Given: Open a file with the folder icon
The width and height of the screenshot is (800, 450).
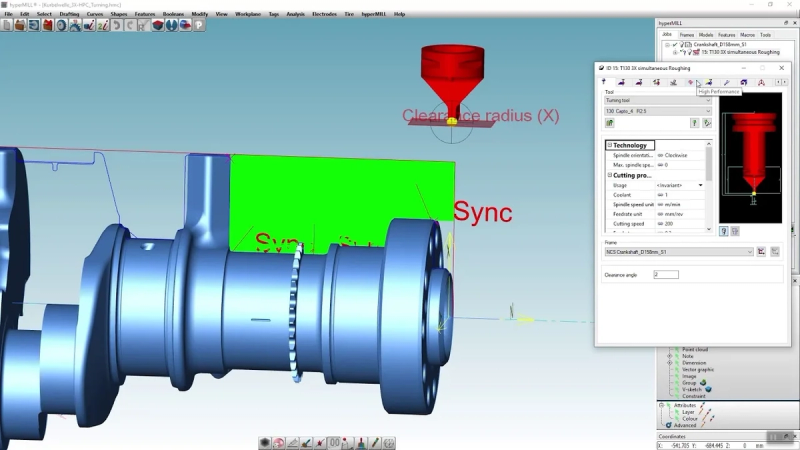Looking at the screenshot, I should coord(20,25).
